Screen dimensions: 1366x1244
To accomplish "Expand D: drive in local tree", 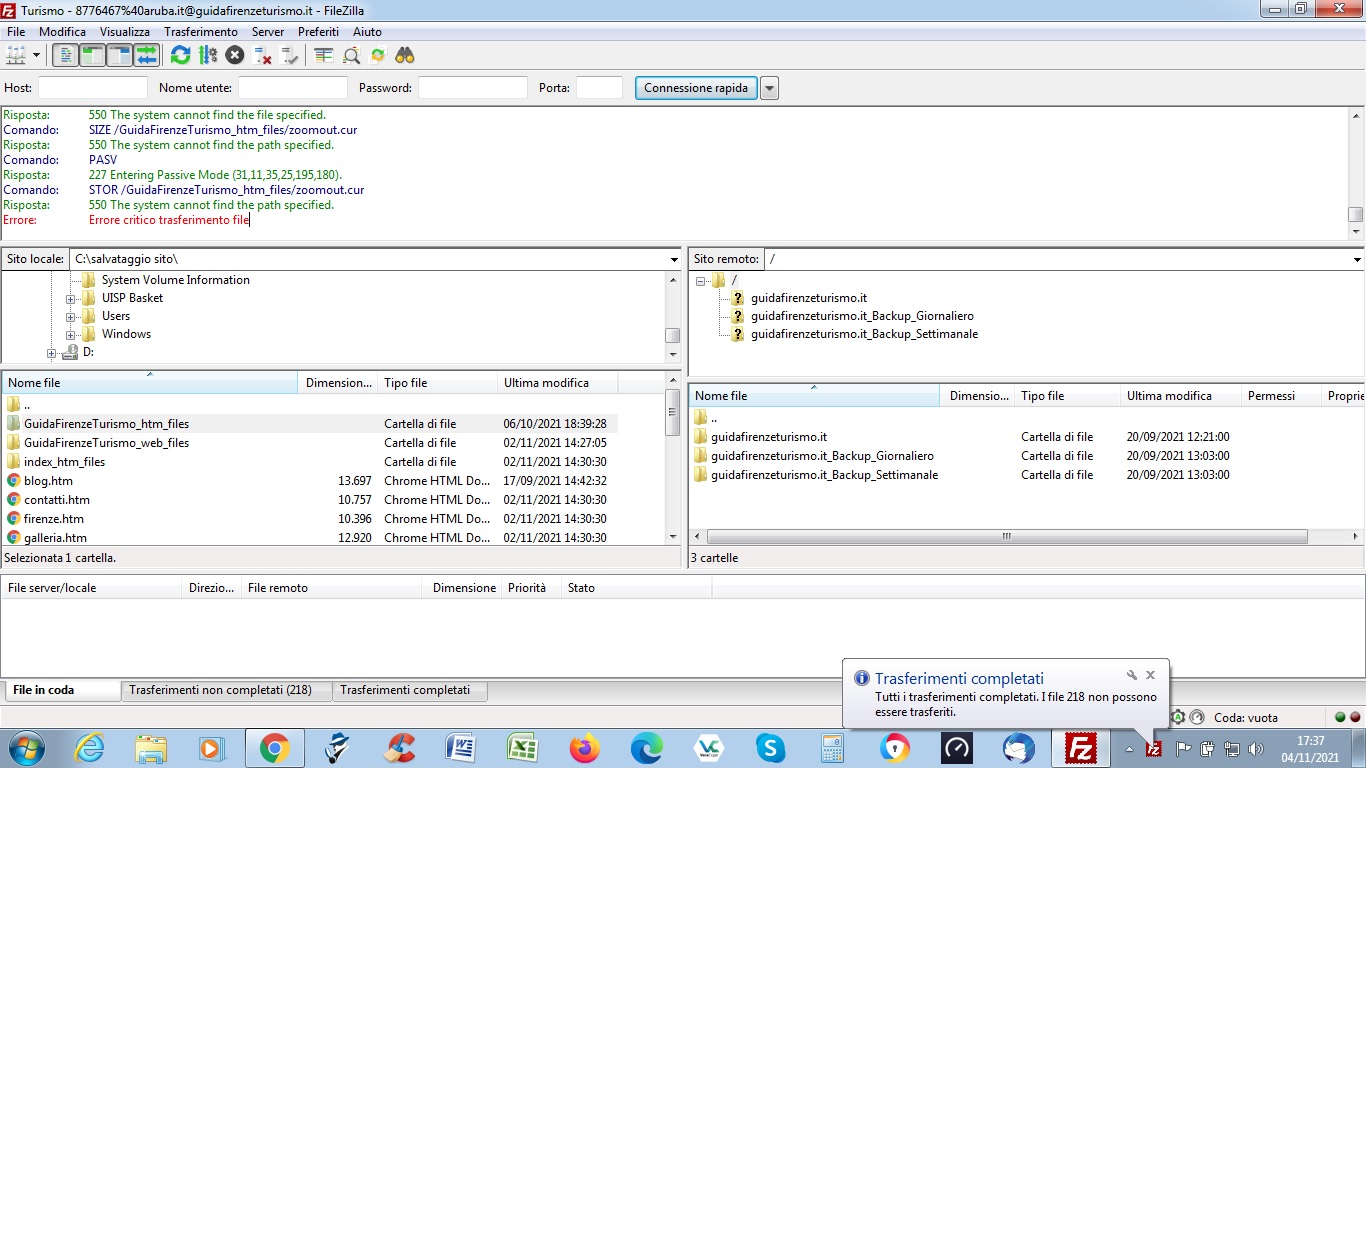I will pos(51,353).
